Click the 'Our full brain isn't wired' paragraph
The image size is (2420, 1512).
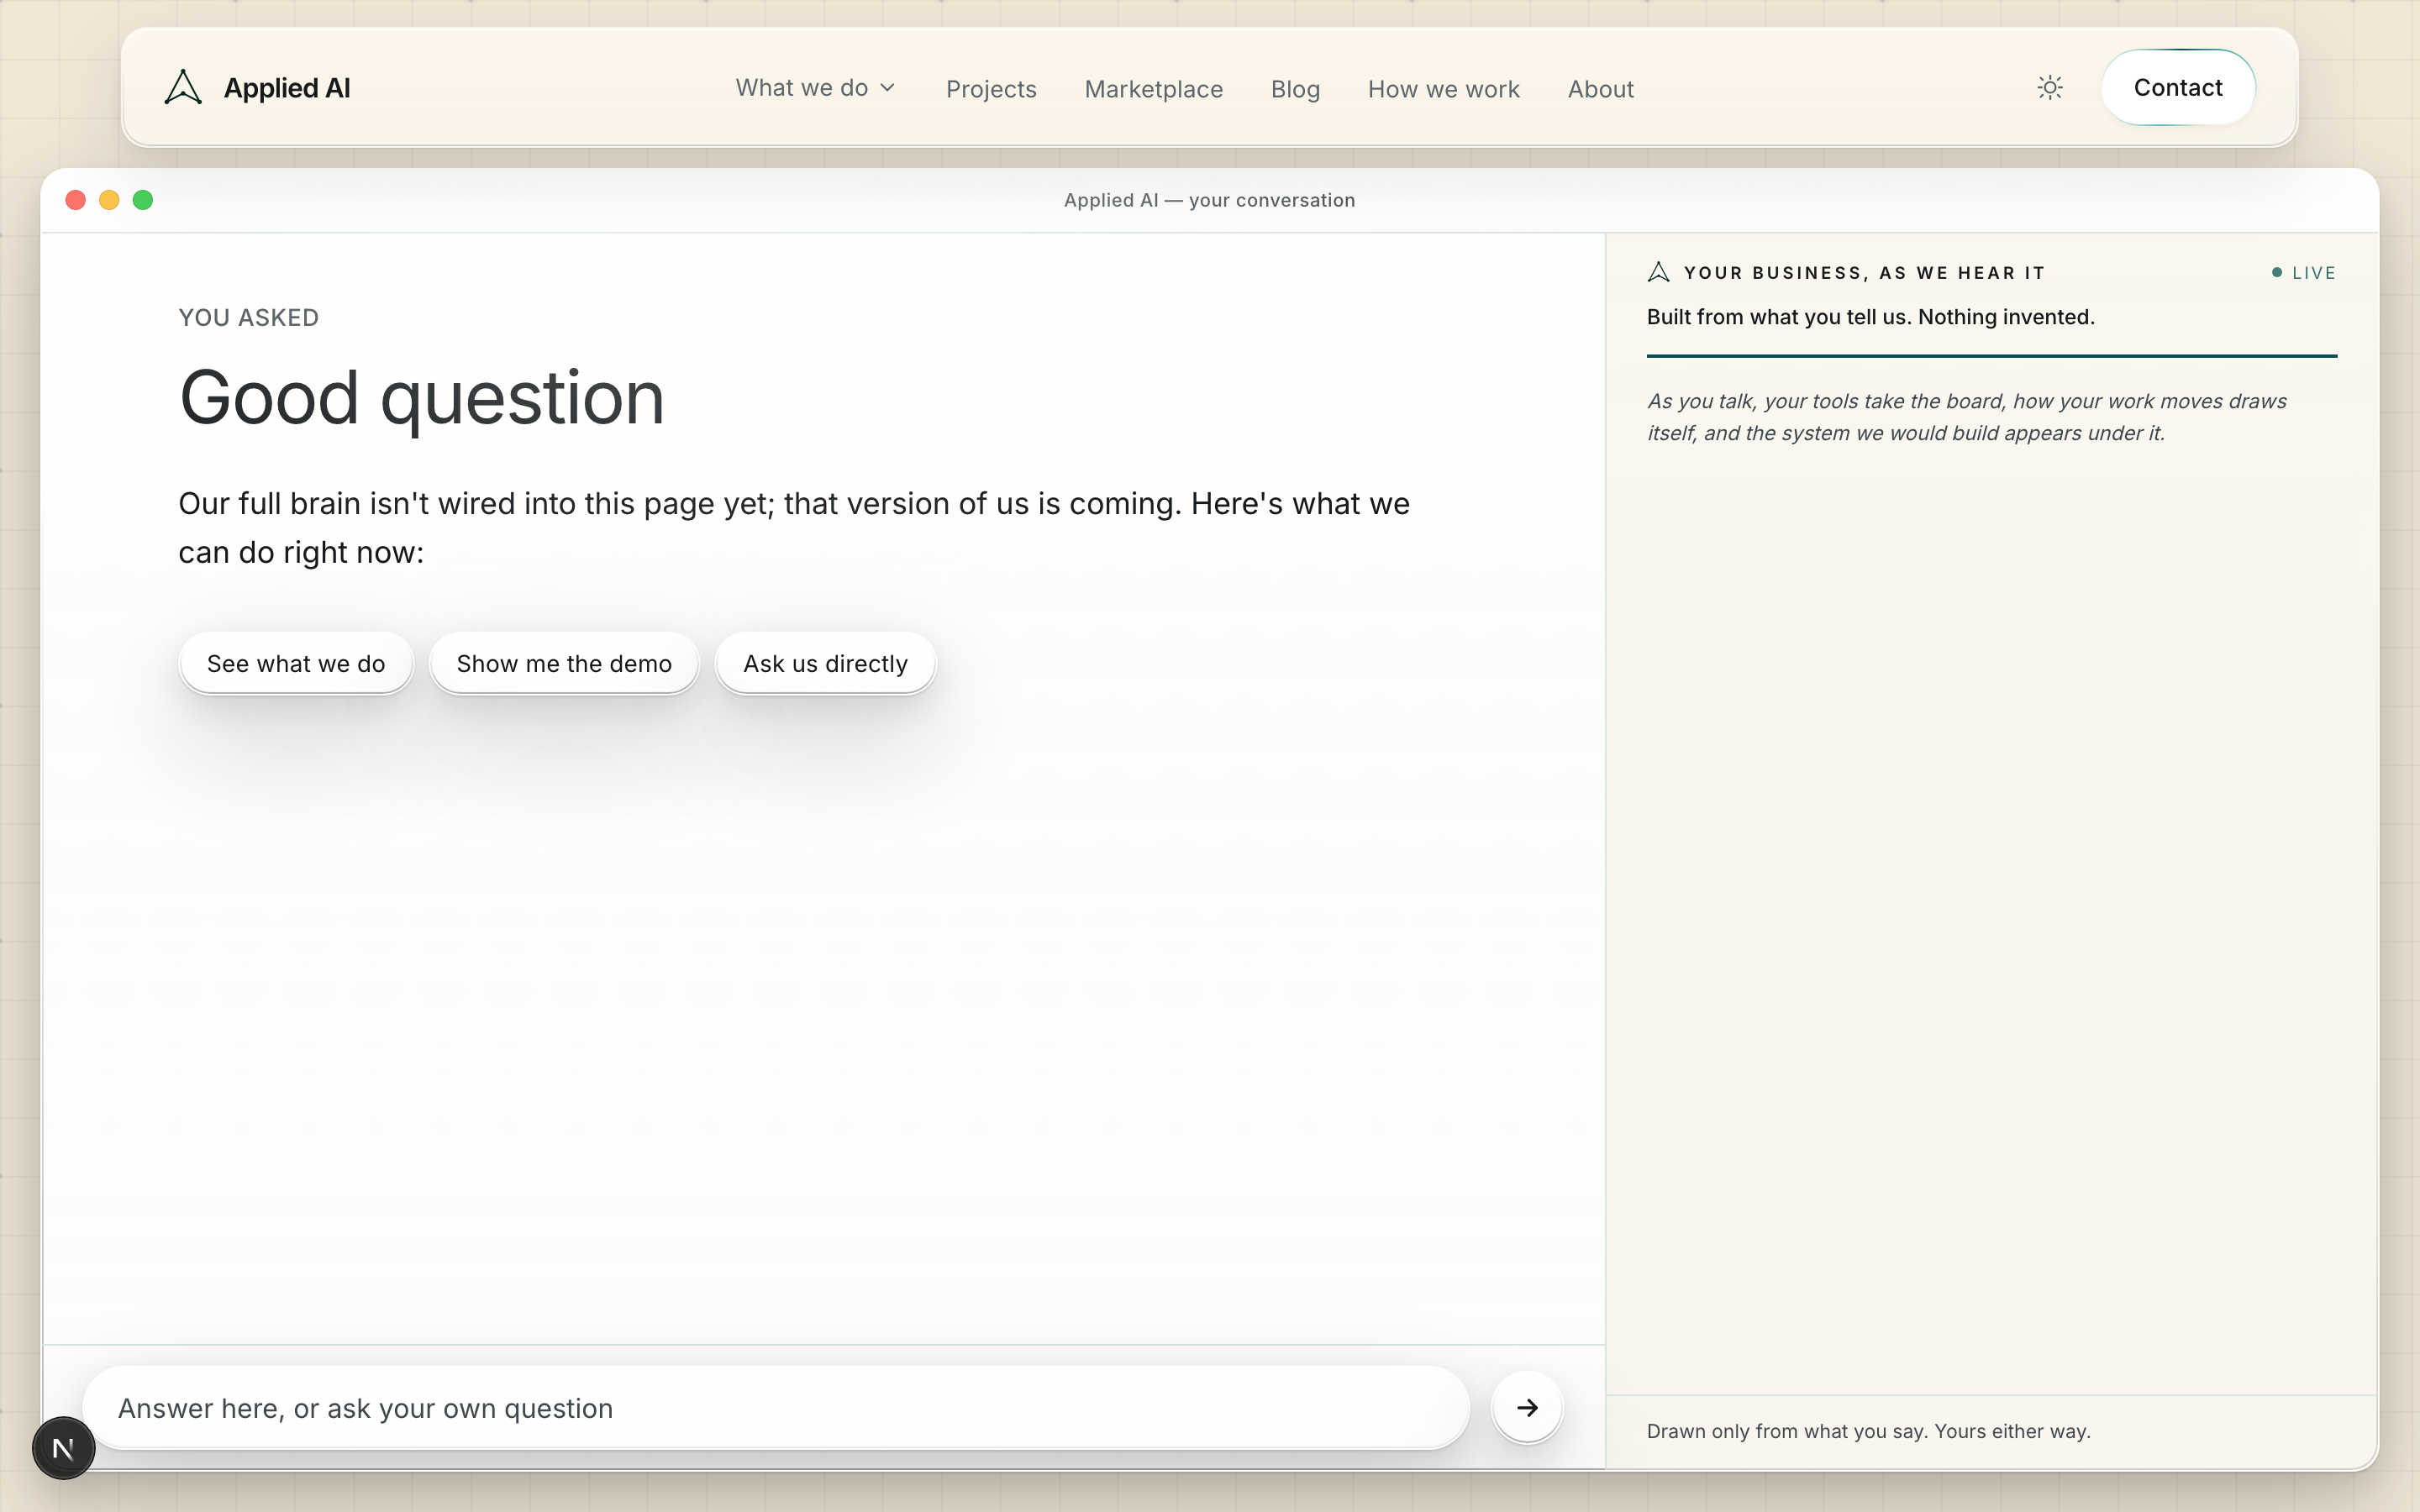[794, 527]
